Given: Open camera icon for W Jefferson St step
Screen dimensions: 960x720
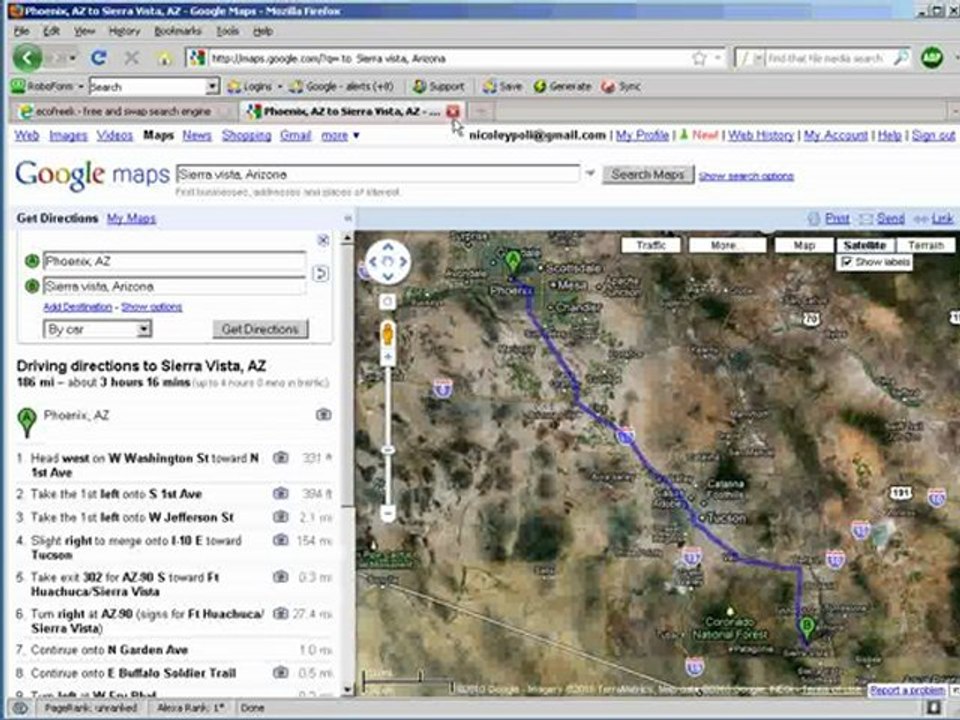Looking at the screenshot, I should coord(280,517).
